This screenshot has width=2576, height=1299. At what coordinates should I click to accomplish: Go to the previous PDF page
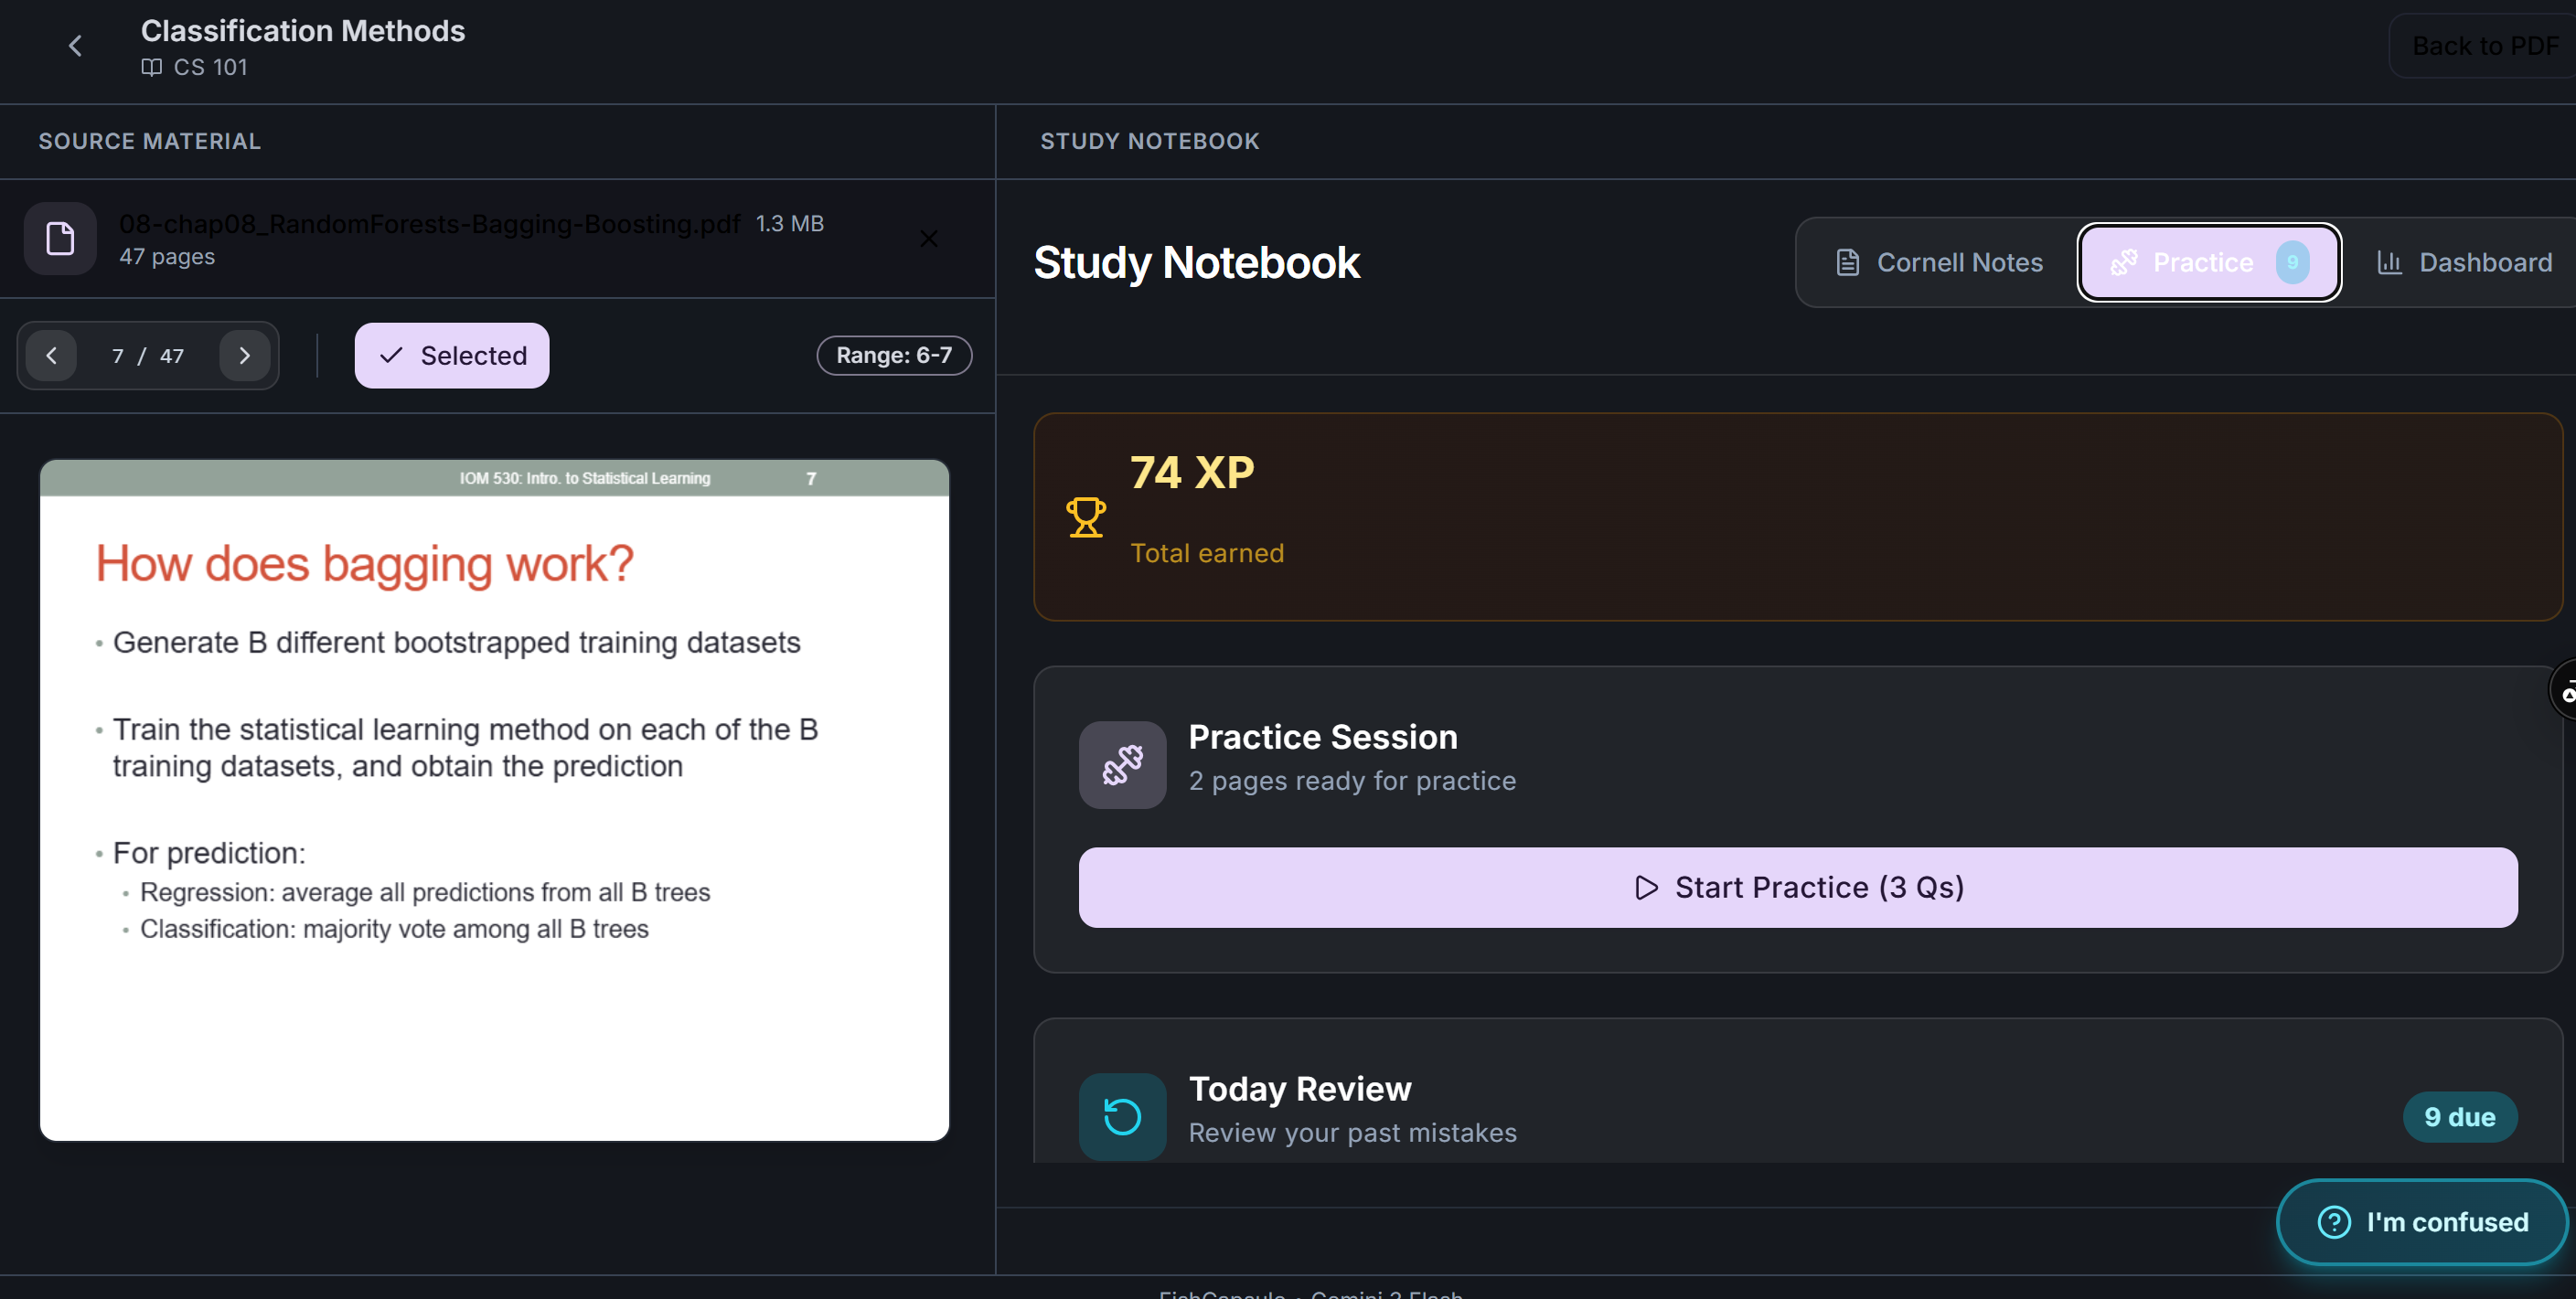(51, 356)
